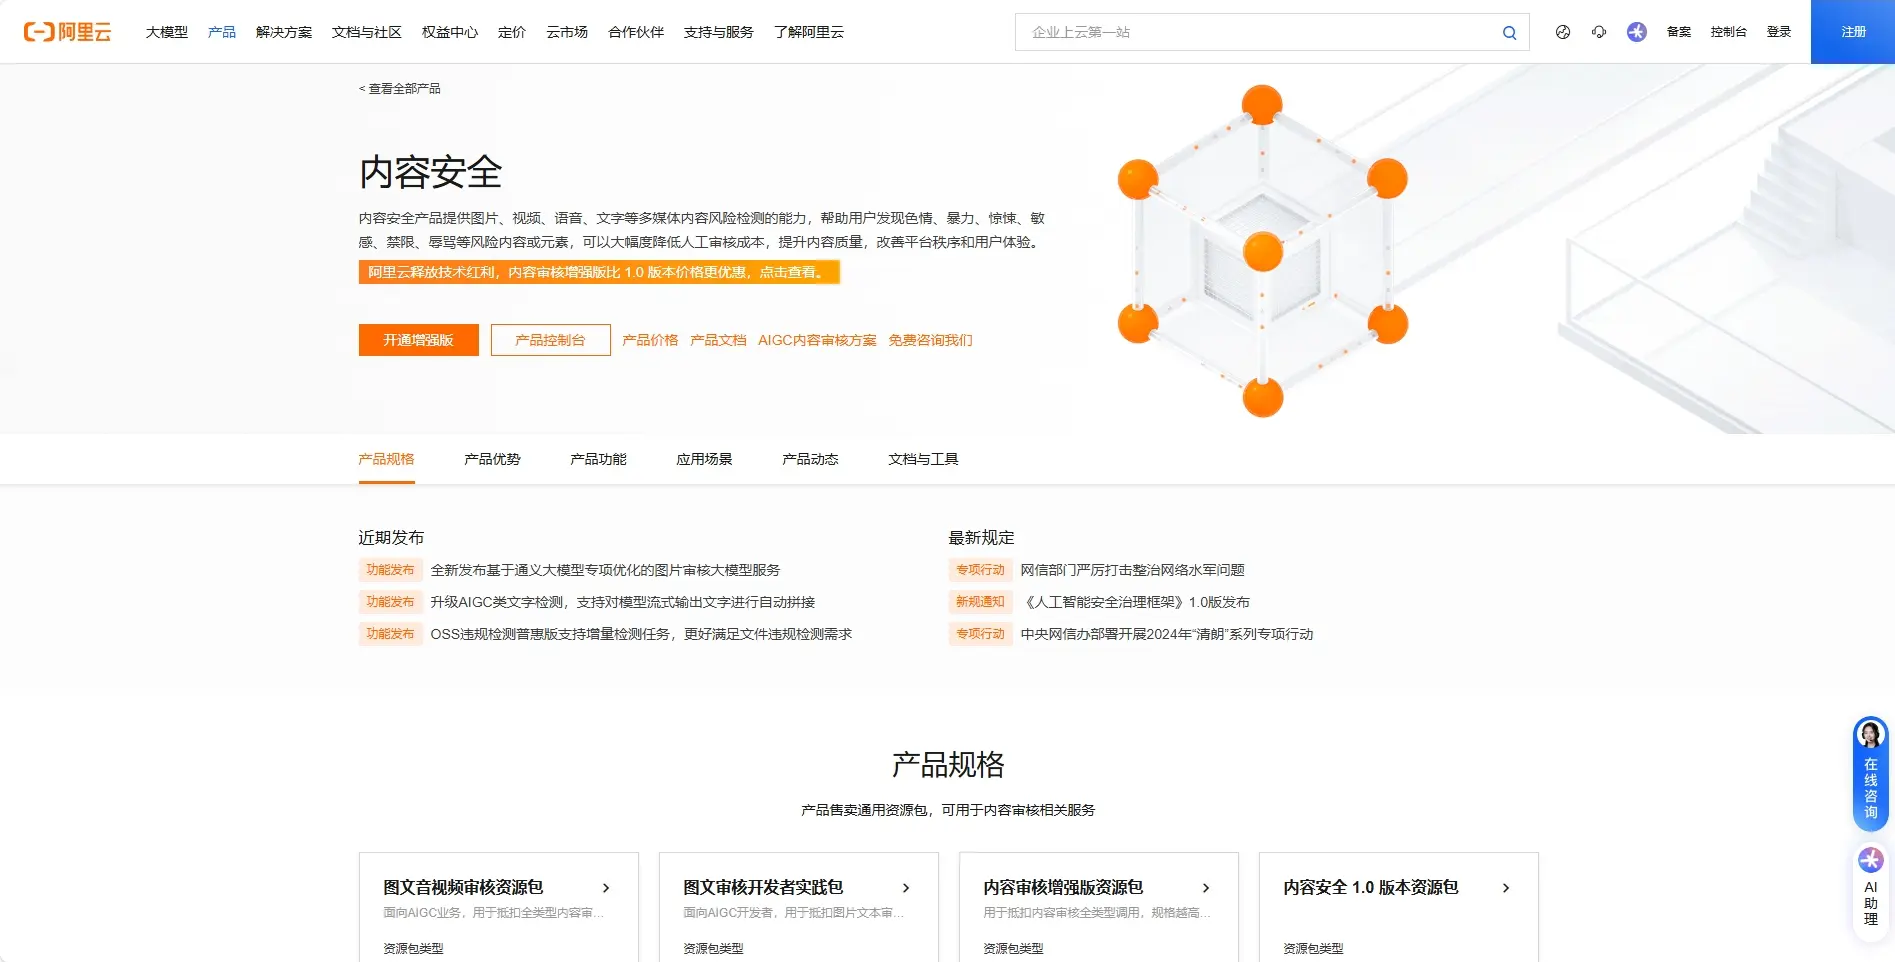Open the compass-shaped icon in header
The image size is (1895, 962).
click(x=1563, y=32)
